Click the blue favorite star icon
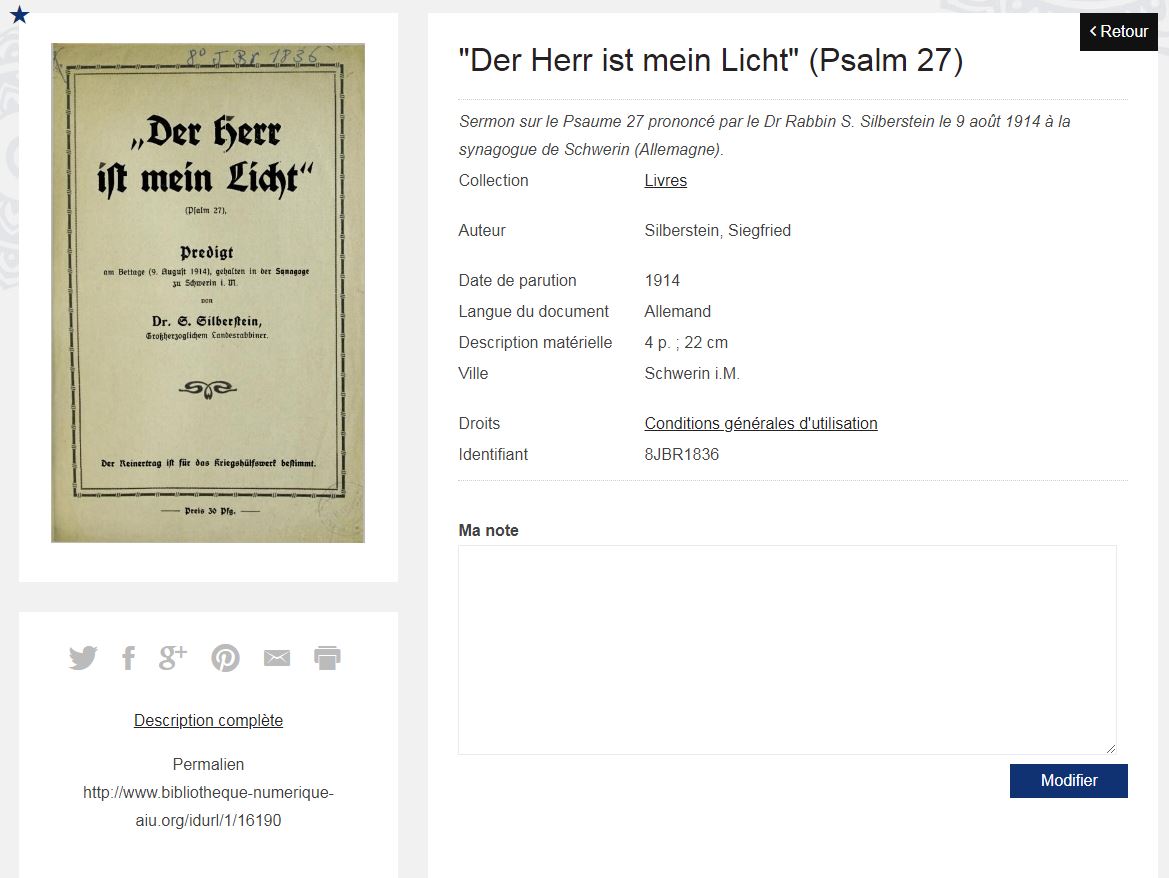The image size is (1169, 878). click(x=19, y=14)
